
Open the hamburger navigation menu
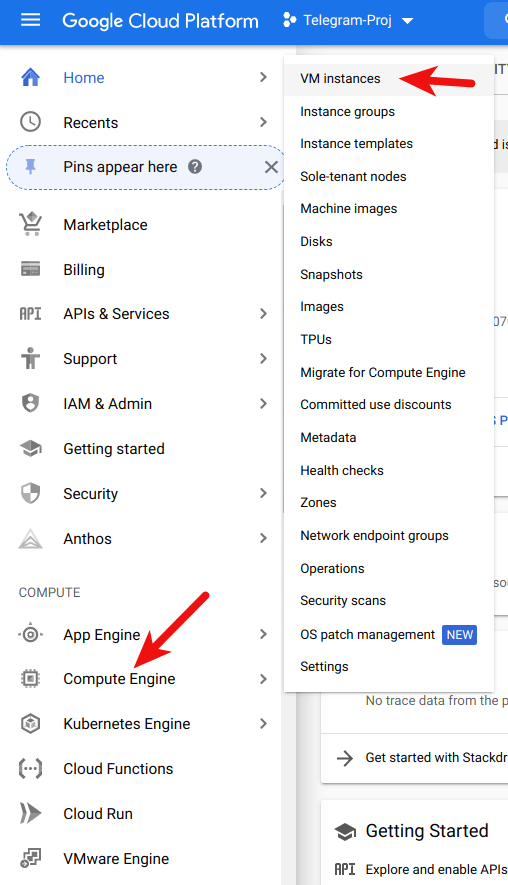click(30, 20)
